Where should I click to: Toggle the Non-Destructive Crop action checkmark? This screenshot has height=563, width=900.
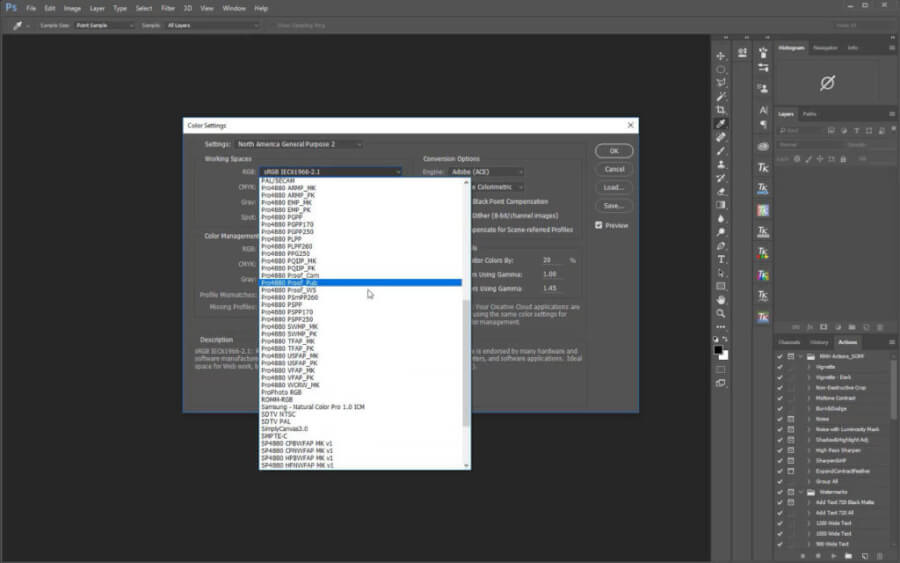pos(779,388)
